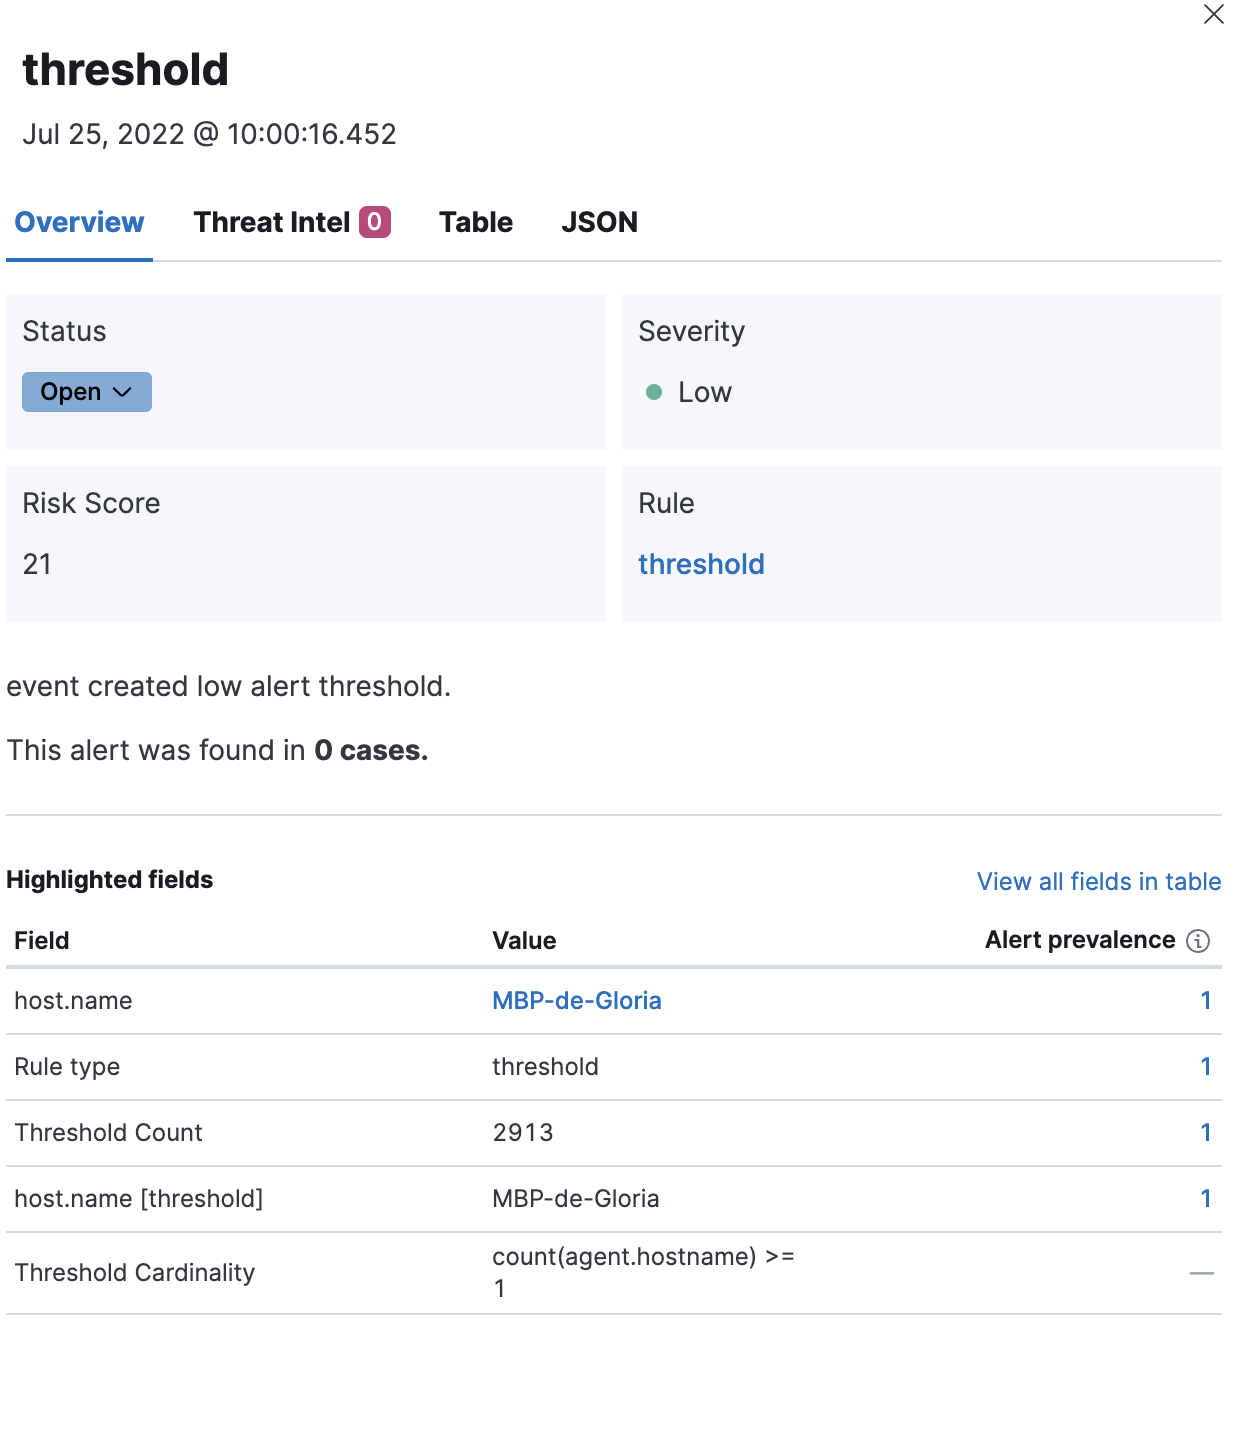The image size is (1242, 1444).
Task: Click the MBP-de-Gloria host.name value
Action: point(577,1000)
